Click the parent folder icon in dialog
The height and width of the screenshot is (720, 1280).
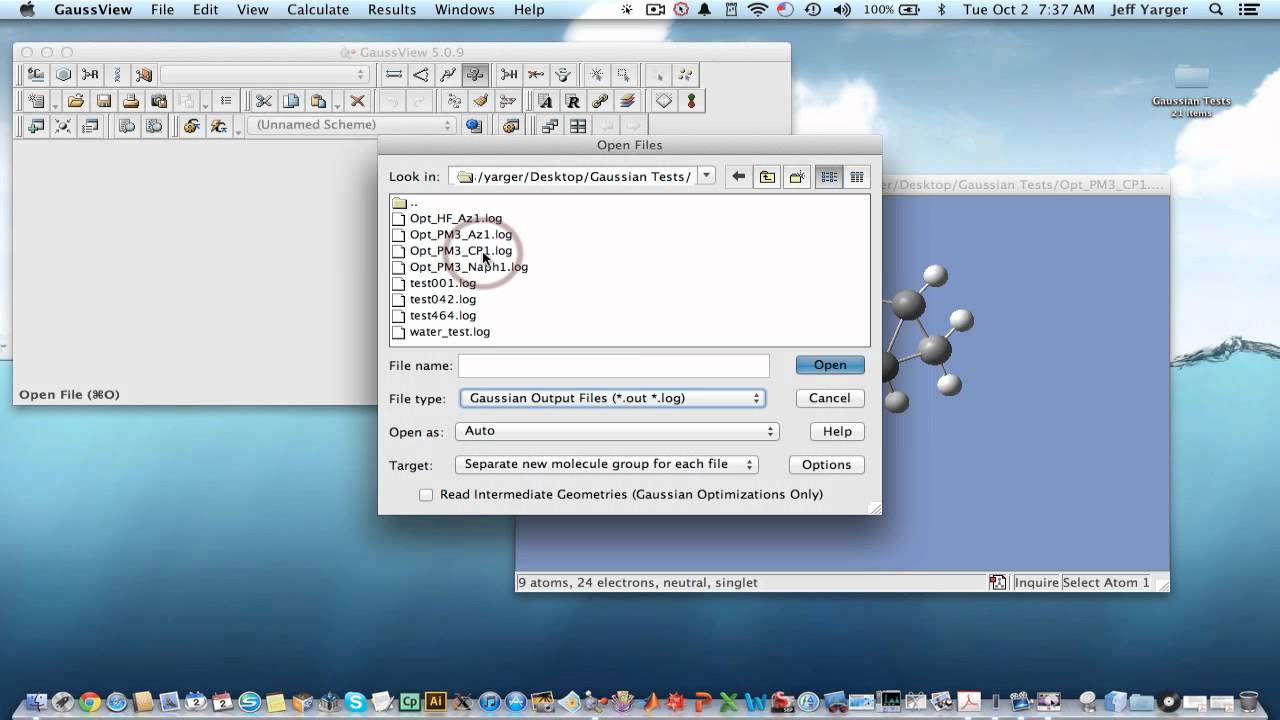[x=767, y=177]
